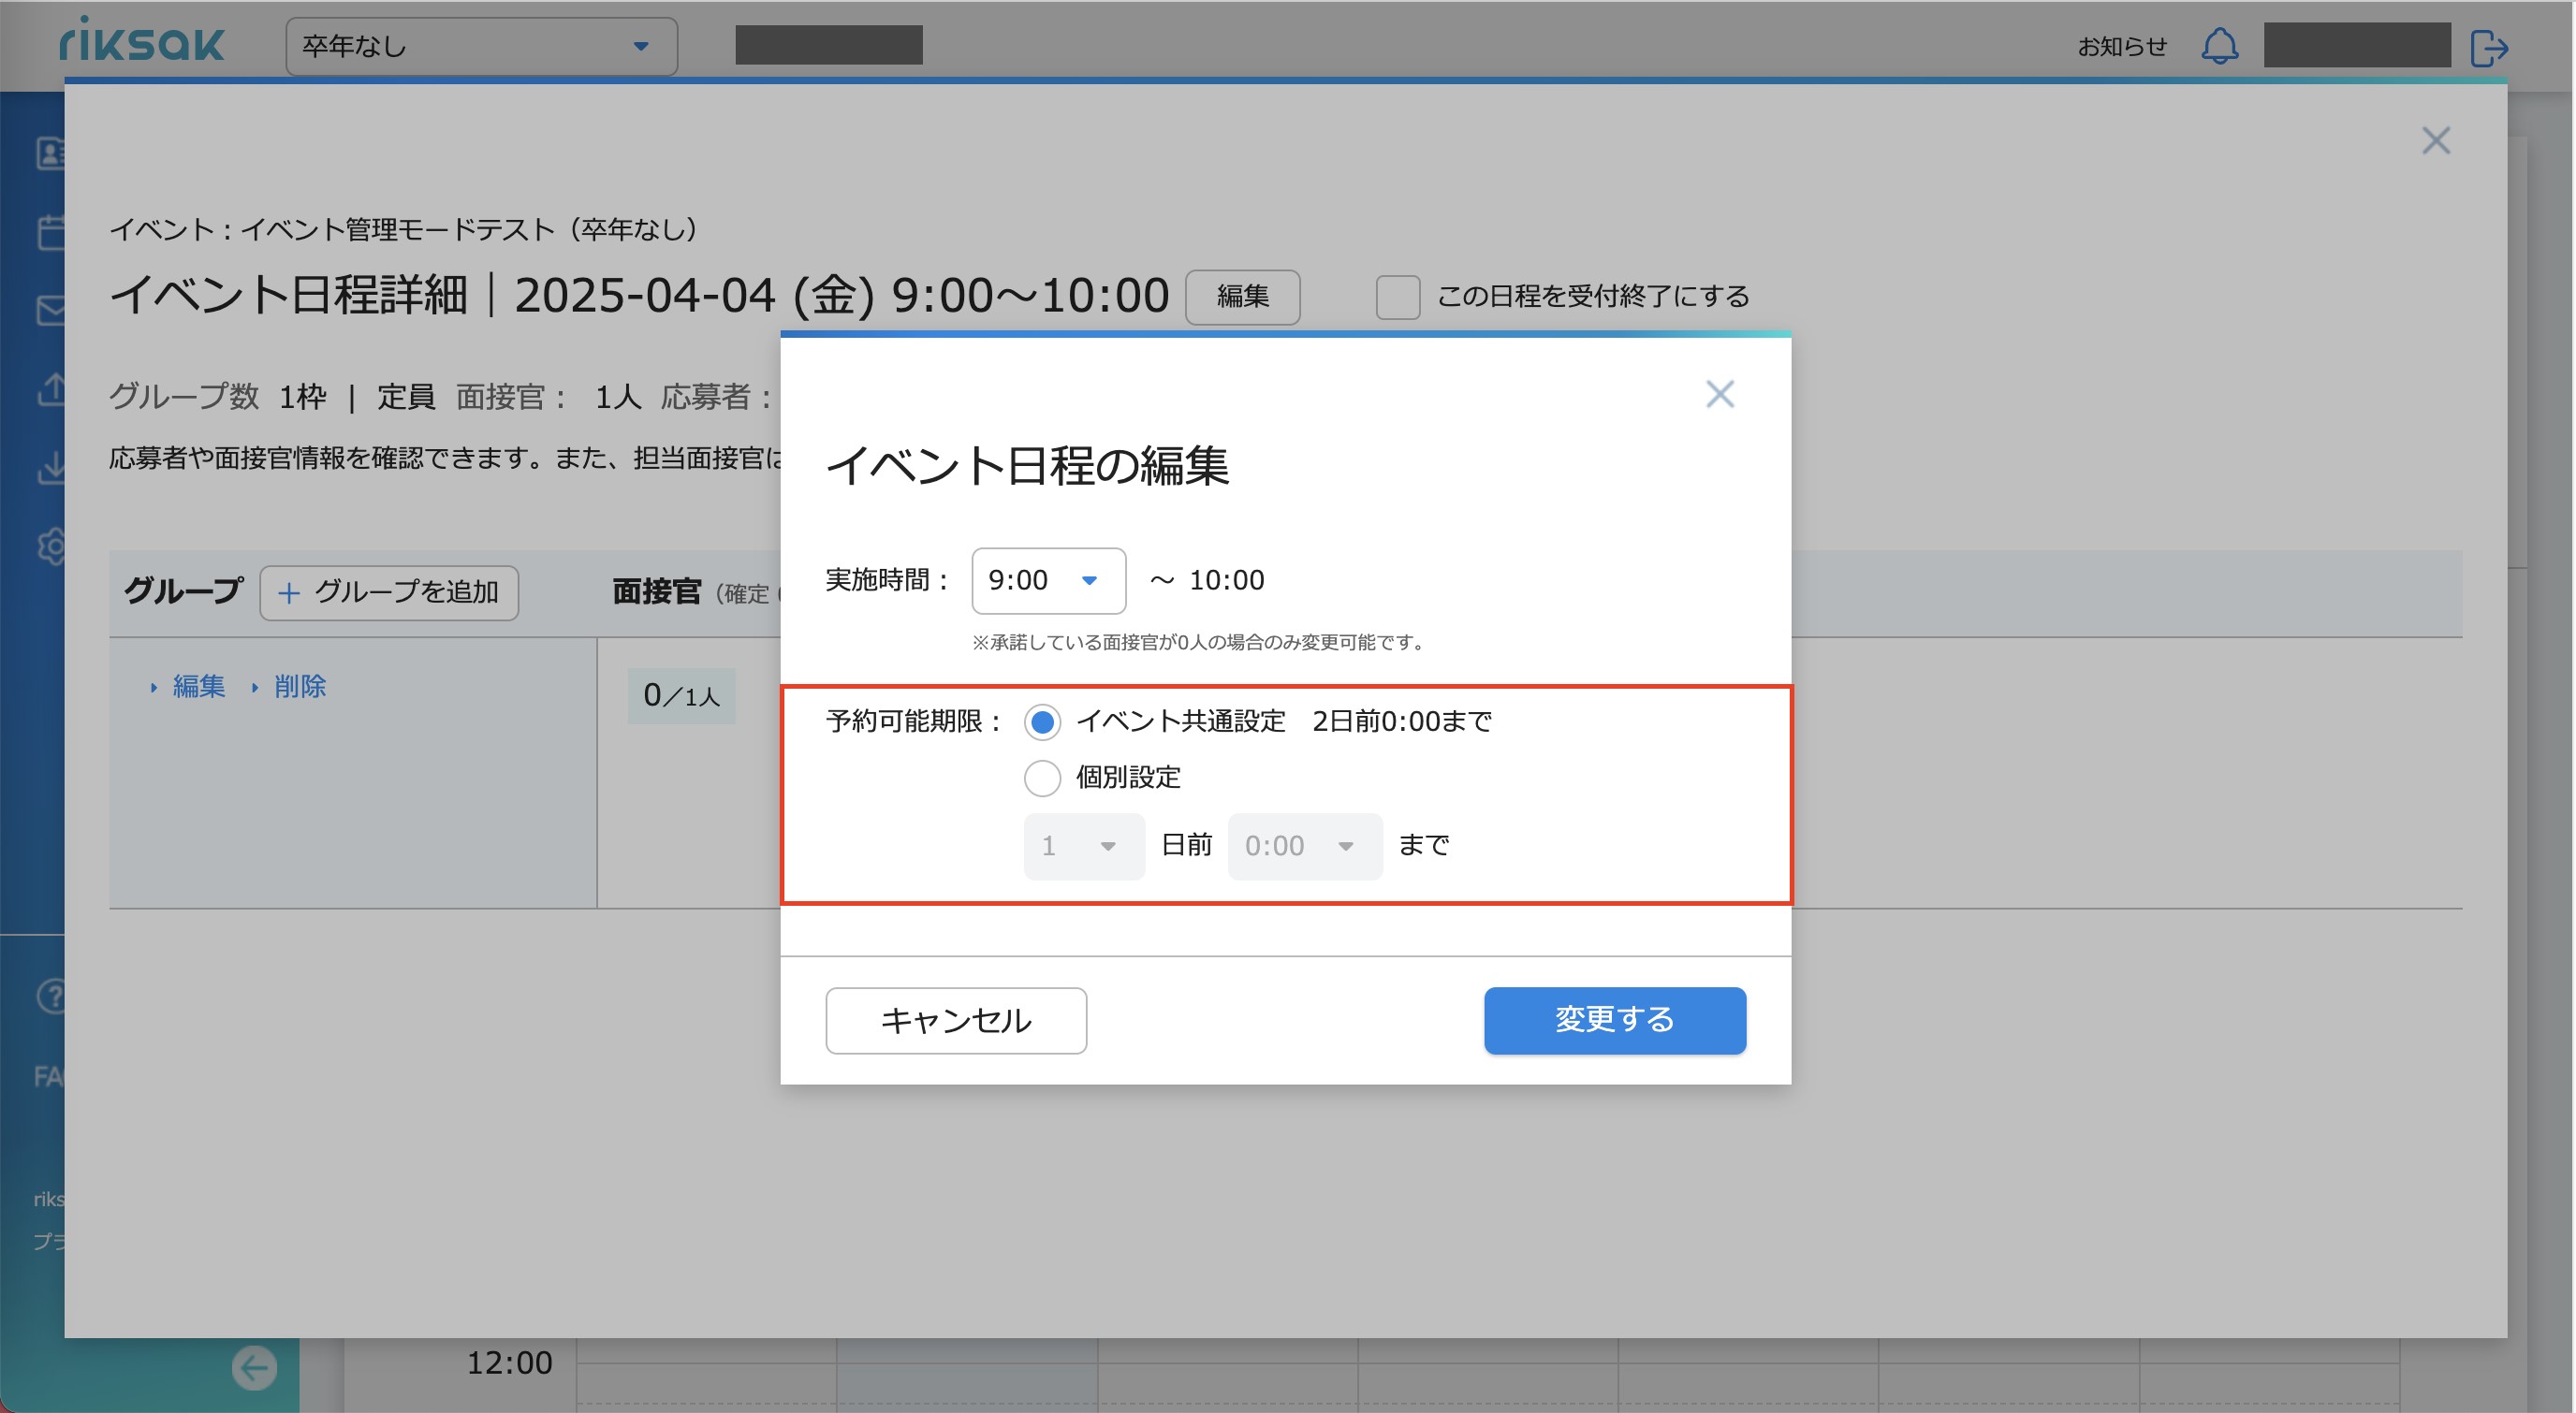Click the 変更する button

tap(1614, 1020)
